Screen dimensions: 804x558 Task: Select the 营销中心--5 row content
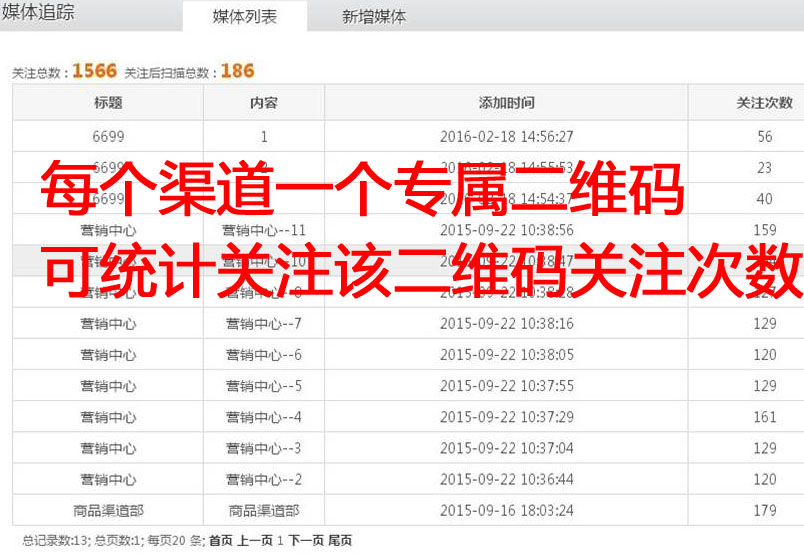pos(264,386)
